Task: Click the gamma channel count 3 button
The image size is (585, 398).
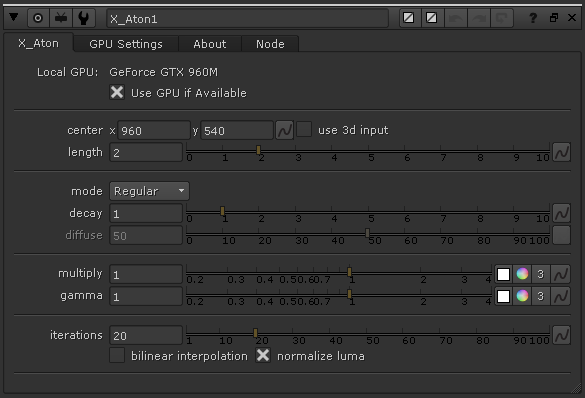Action: click(540, 296)
